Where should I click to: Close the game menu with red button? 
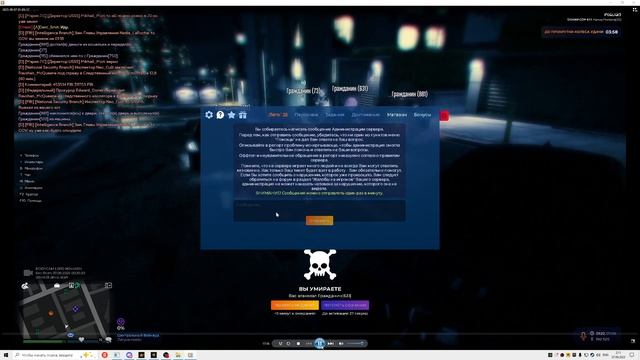444,116
